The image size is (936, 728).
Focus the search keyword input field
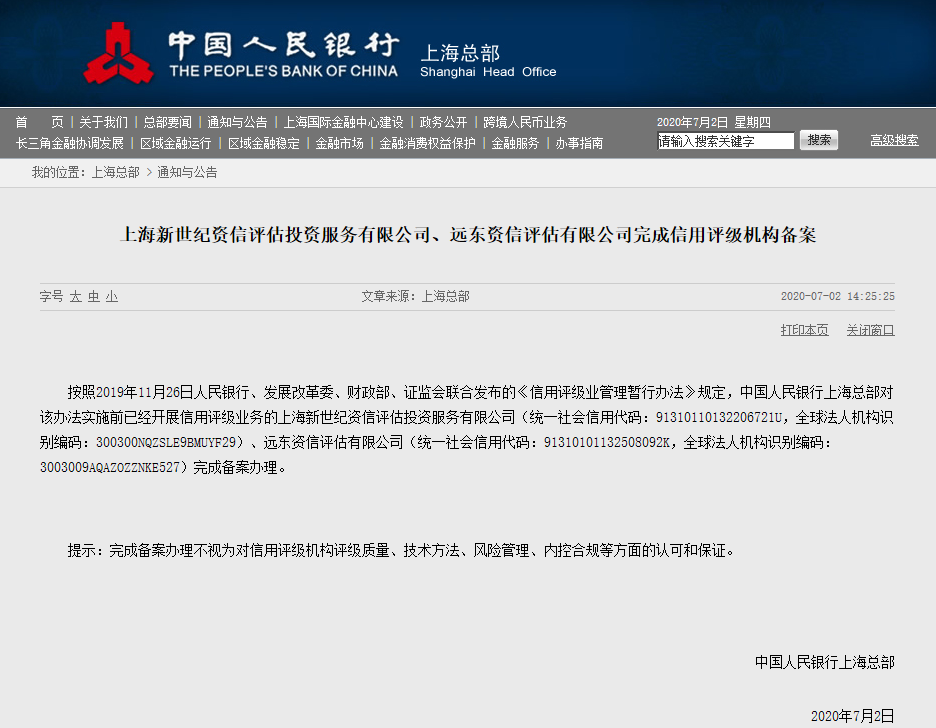tap(725, 141)
